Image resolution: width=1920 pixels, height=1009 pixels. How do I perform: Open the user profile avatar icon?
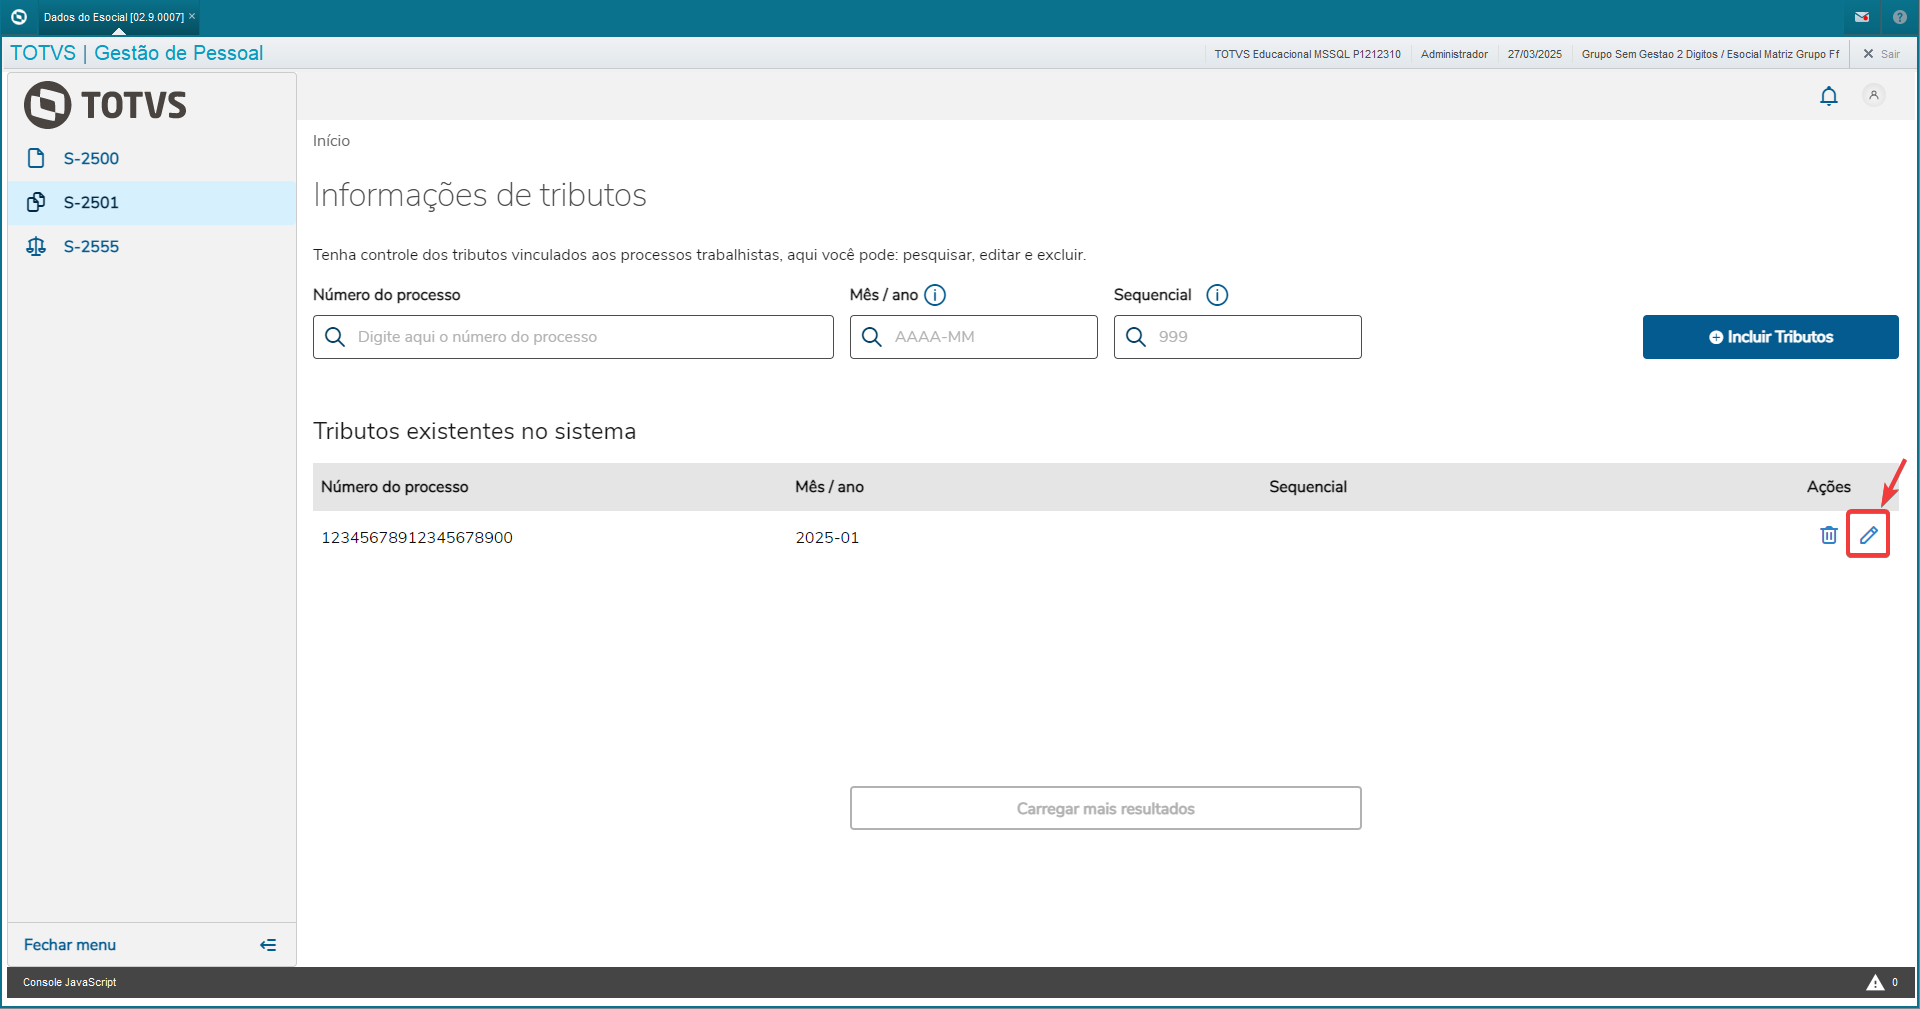pyautogui.click(x=1873, y=95)
